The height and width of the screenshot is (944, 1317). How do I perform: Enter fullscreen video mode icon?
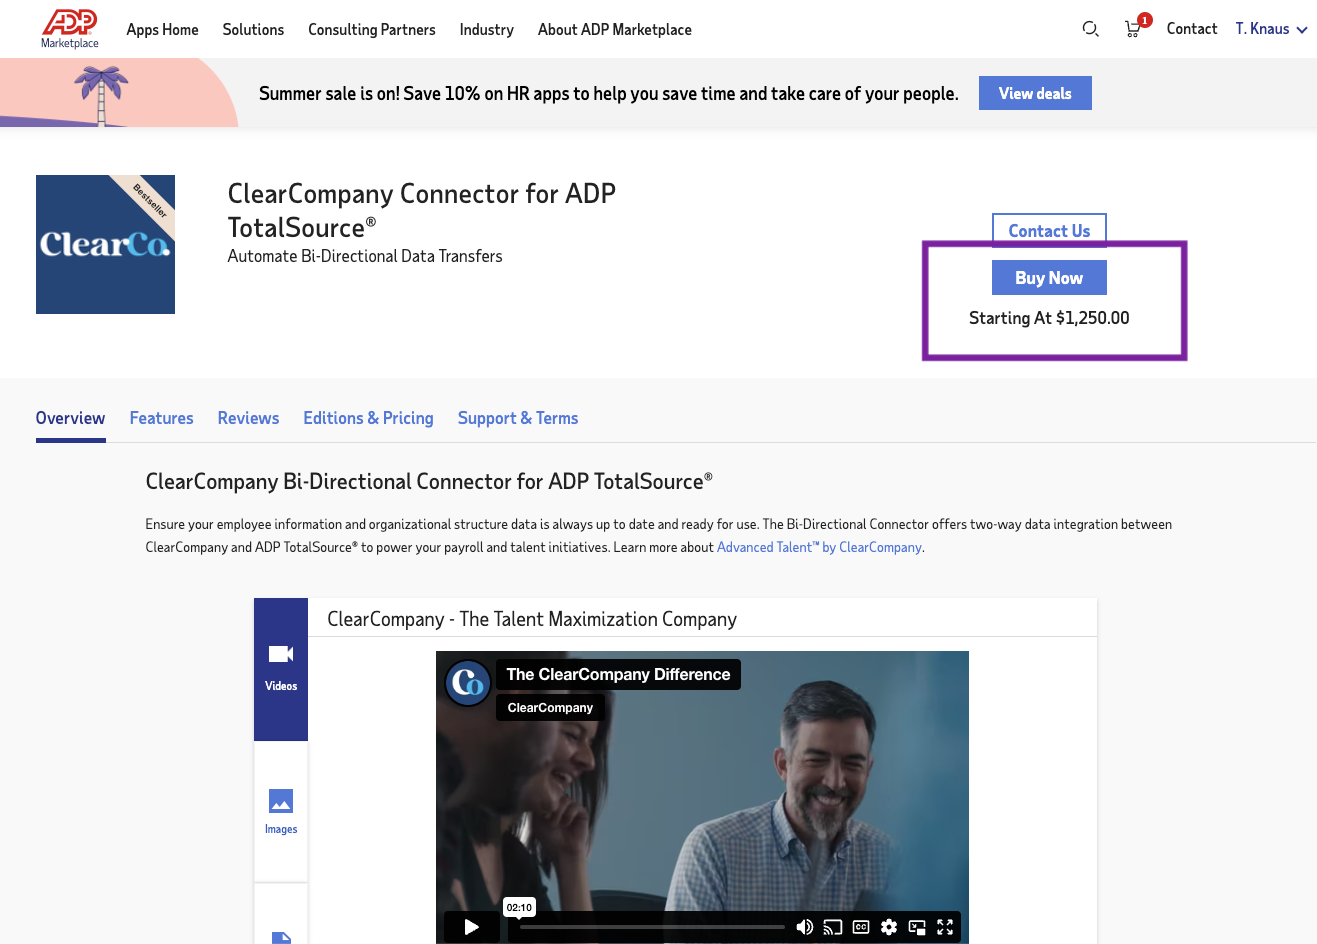tap(945, 927)
